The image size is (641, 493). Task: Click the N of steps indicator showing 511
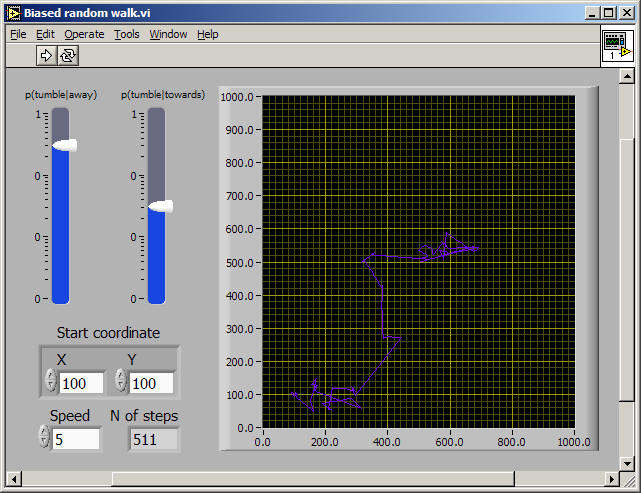click(154, 439)
